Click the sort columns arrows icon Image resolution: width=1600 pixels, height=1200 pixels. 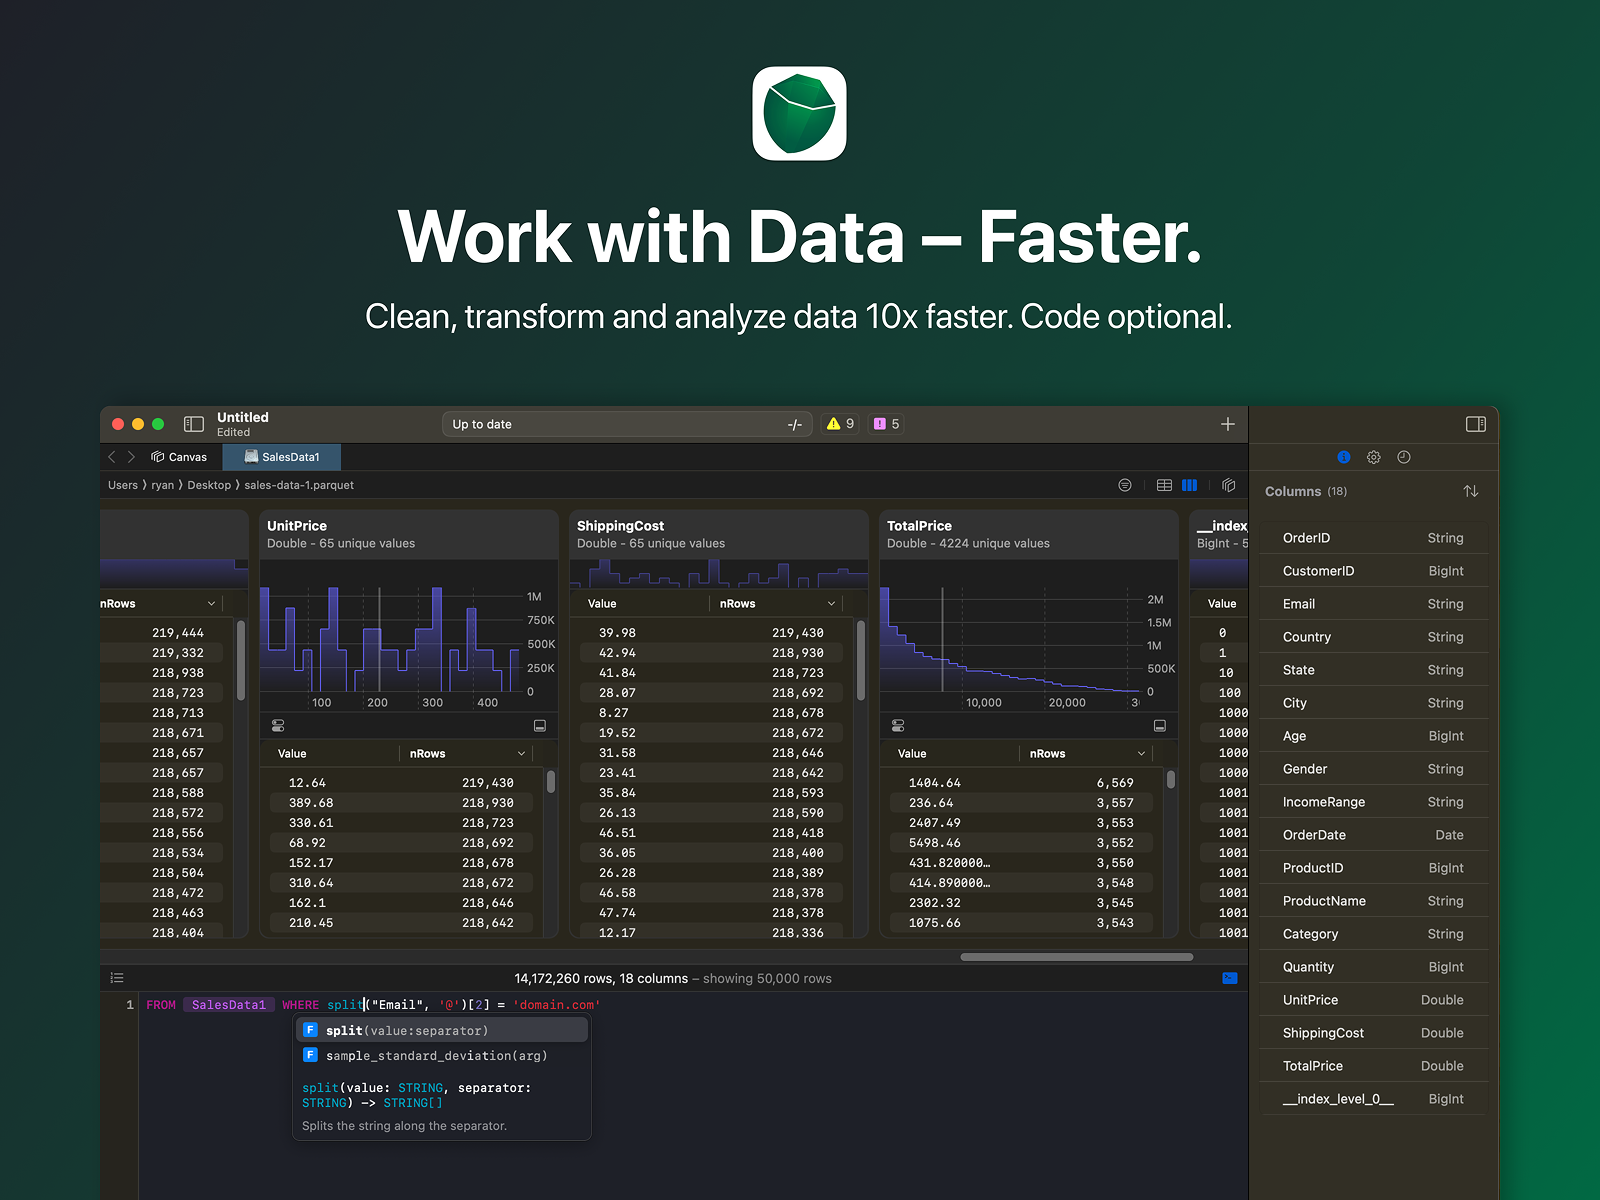pos(1470,491)
